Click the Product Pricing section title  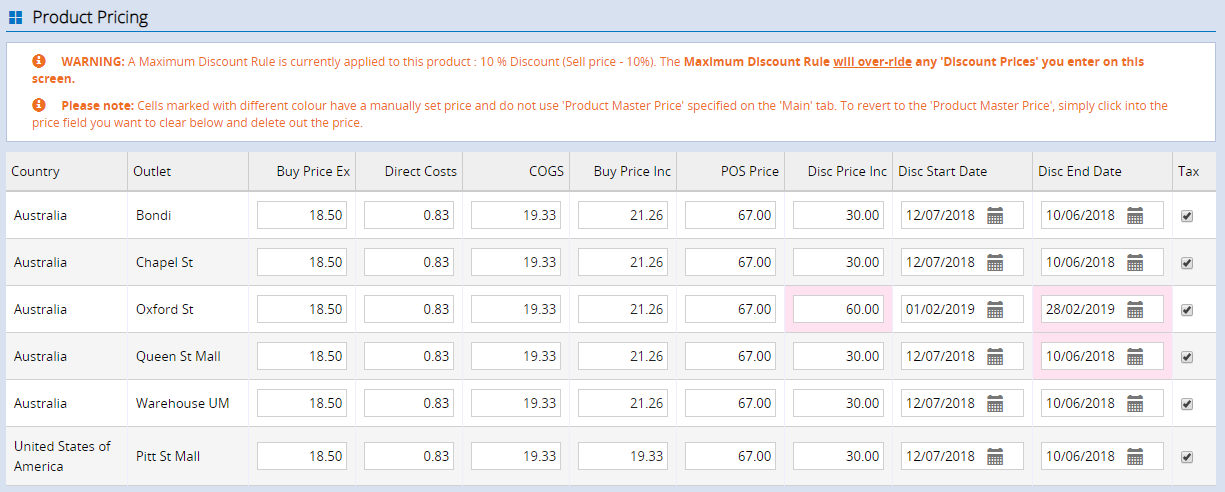[x=90, y=17]
